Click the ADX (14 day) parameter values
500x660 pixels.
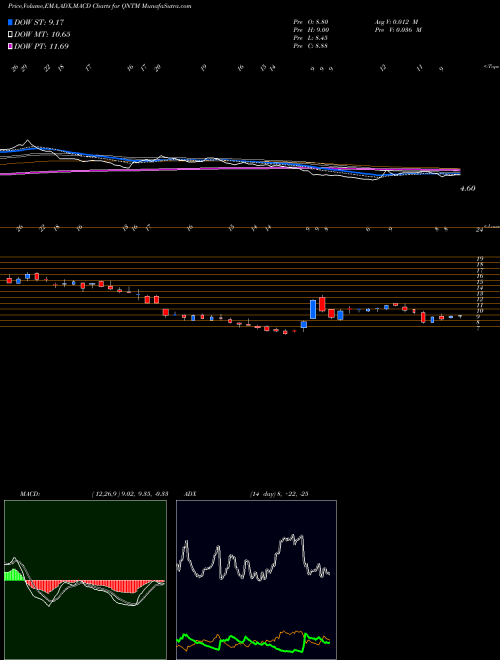[278, 494]
